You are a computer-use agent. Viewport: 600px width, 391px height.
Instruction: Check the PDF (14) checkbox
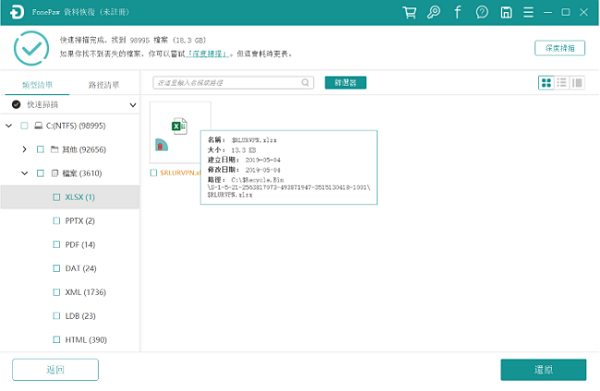(56, 244)
